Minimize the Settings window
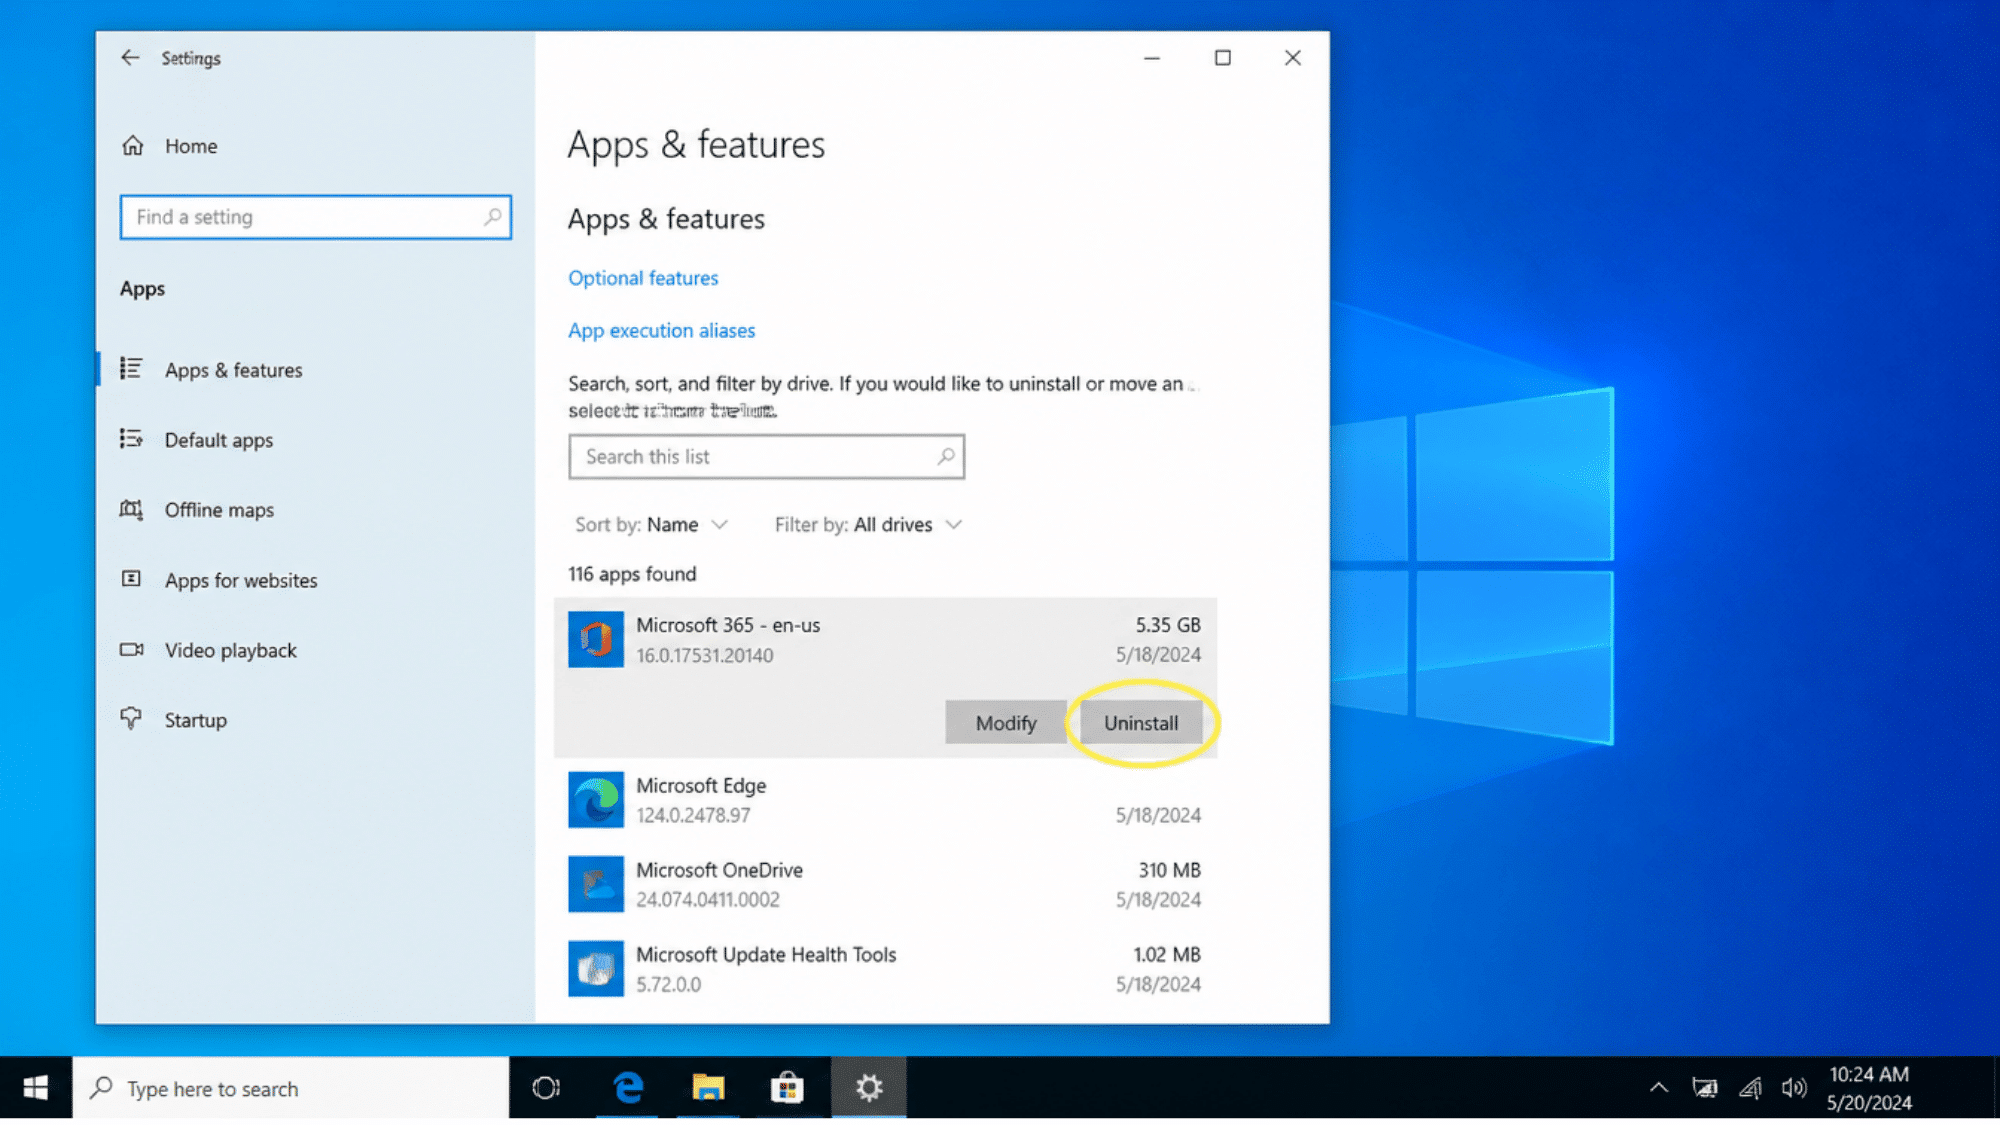The height and width of the screenshot is (1125, 2000). [1152, 58]
